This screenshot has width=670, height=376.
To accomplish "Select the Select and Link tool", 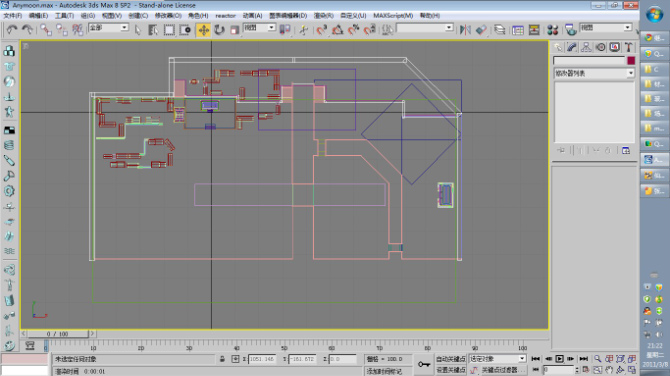I will [45, 29].
